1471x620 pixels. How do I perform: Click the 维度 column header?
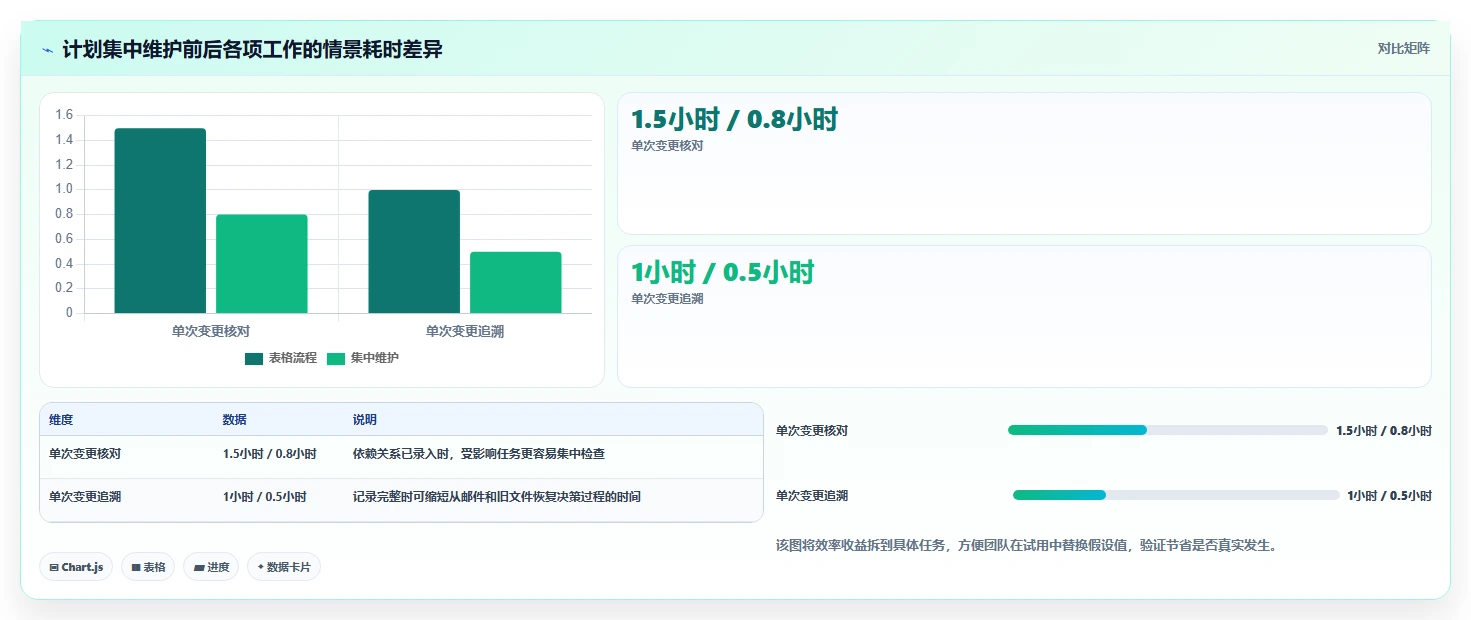(62, 420)
